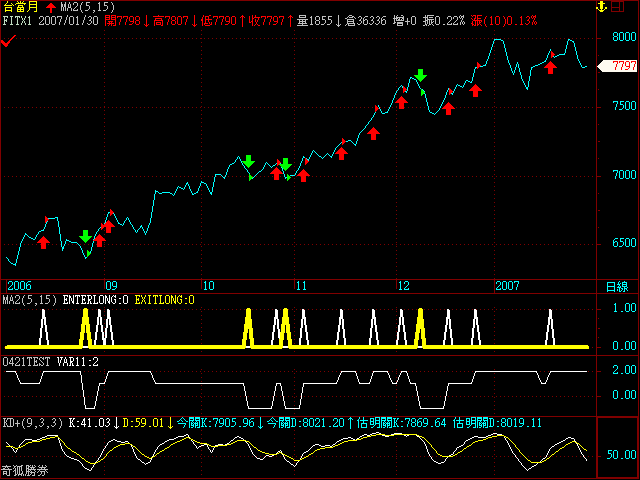The image size is (640, 480).
Task: Click the ENTERLONG:0 indicator readout
Action: pyautogui.click(x=96, y=300)
